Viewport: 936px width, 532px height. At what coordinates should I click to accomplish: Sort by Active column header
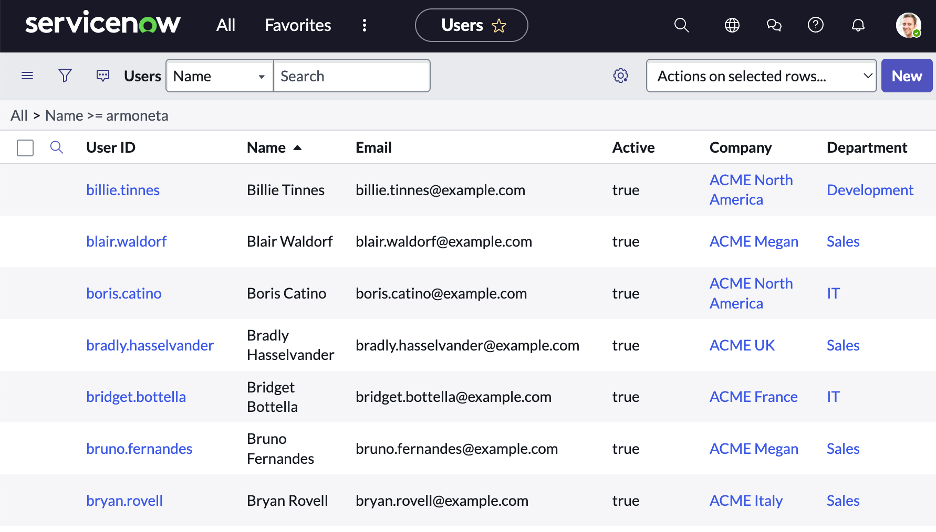click(x=633, y=147)
